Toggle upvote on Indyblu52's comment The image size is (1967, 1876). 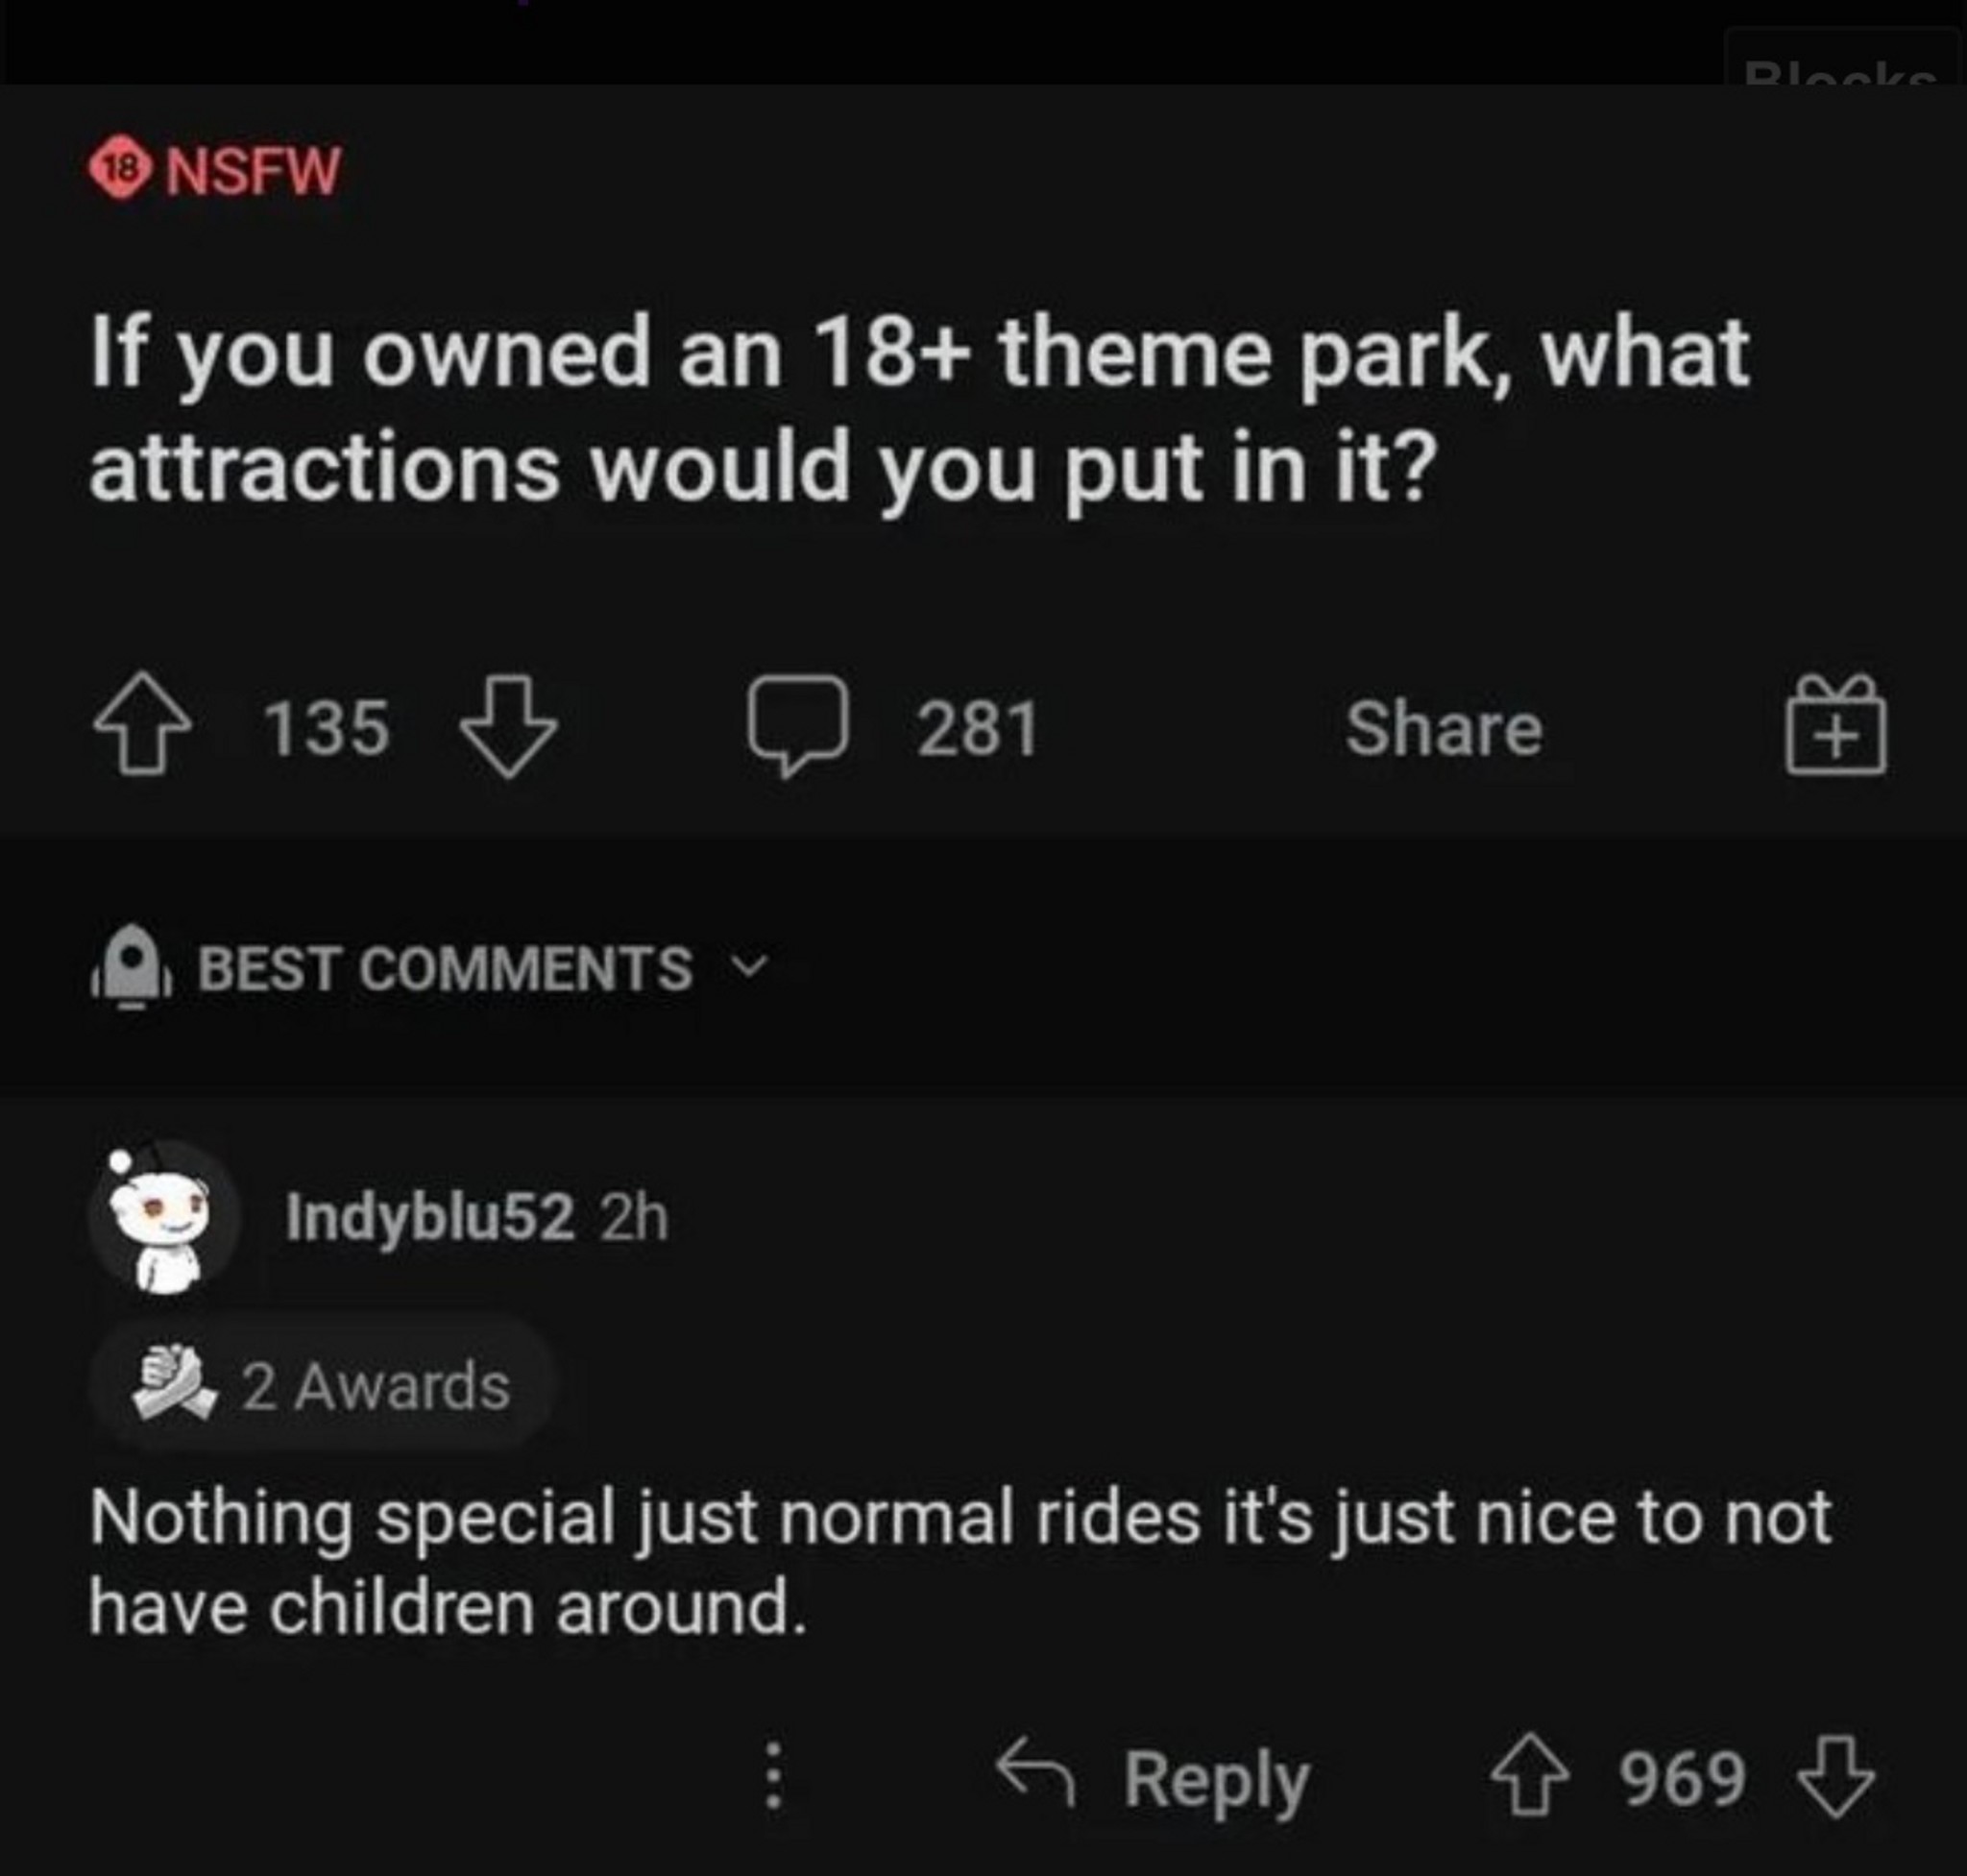(1529, 1777)
